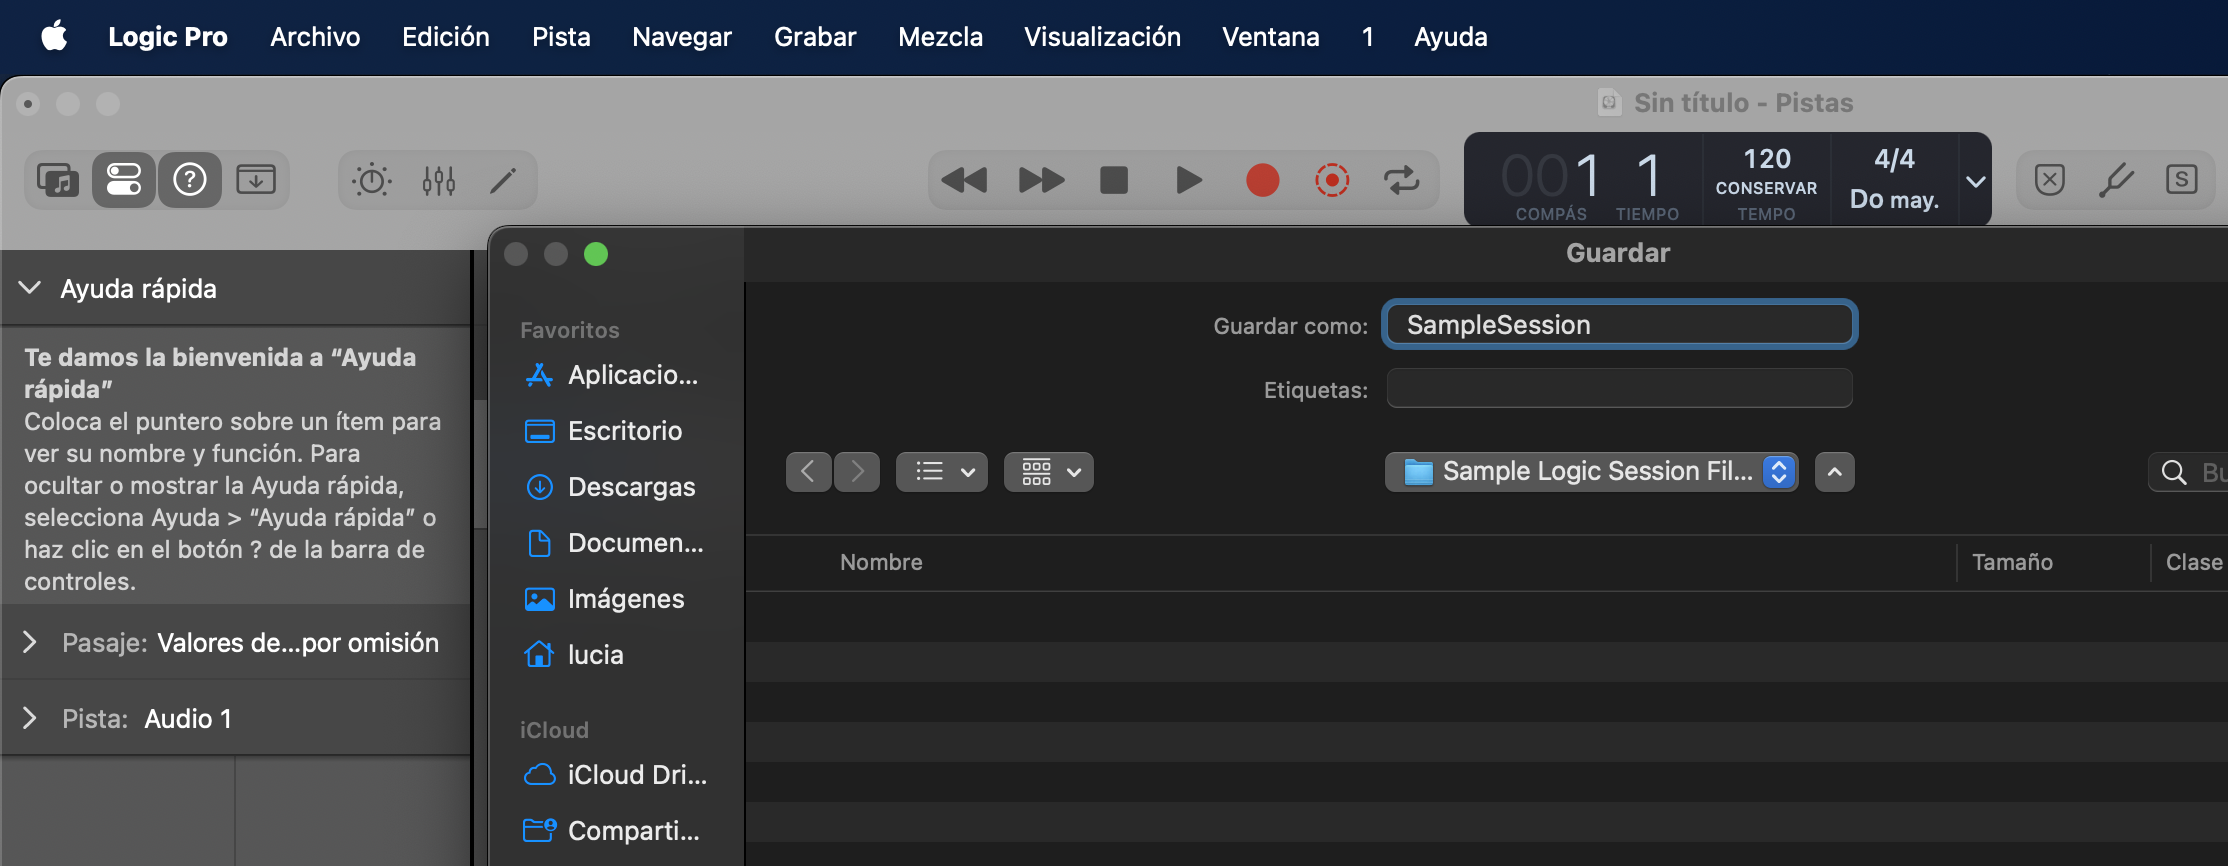This screenshot has width=2228, height=866.
Task: Expand the Pasaje inspector section
Action: pos(30,642)
